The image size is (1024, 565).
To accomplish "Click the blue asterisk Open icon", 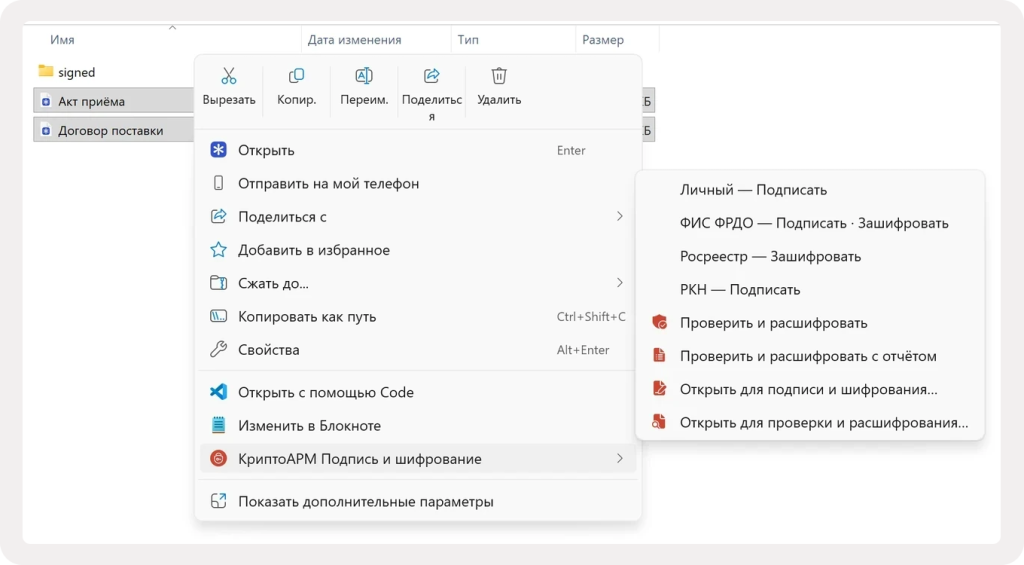I will pyautogui.click(x=218, y=150).
